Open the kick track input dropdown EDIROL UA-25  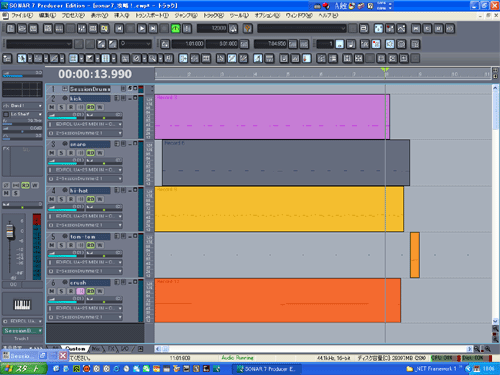85,124
